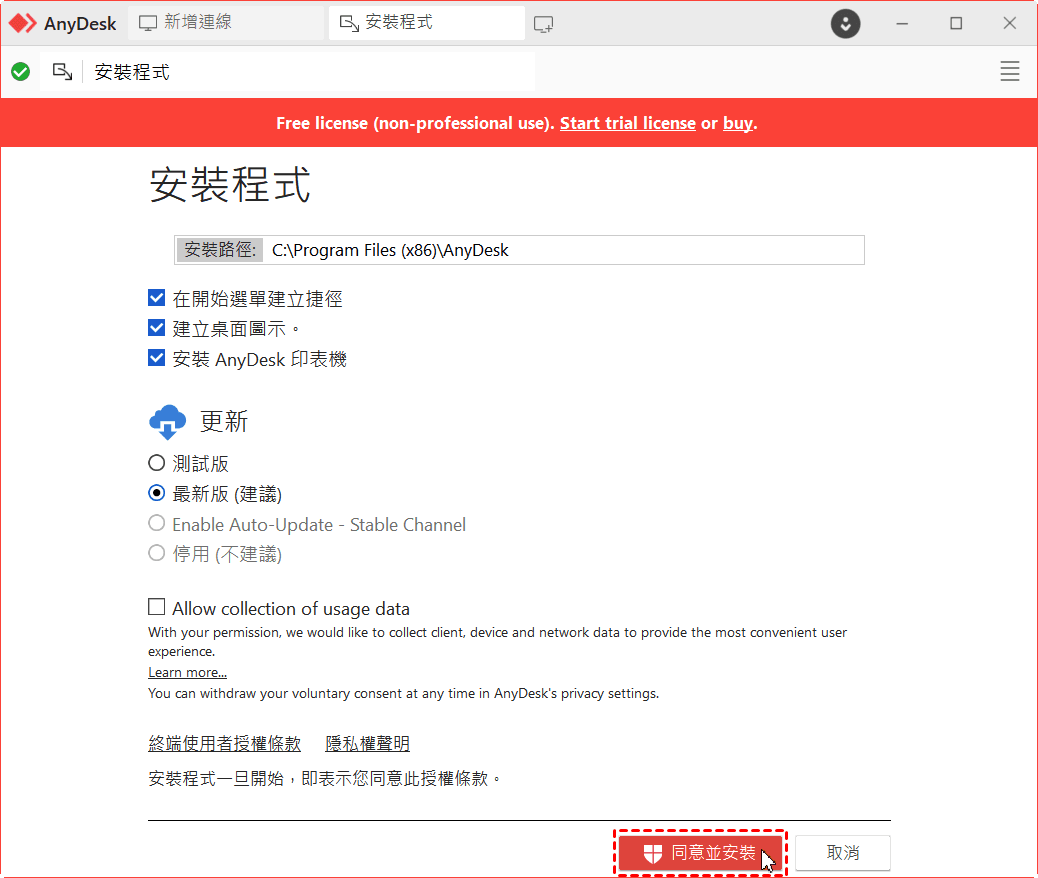Close the AnyDesk window
The height and width of the screenshot is (878, 1038).
[x=1010, y=24]
